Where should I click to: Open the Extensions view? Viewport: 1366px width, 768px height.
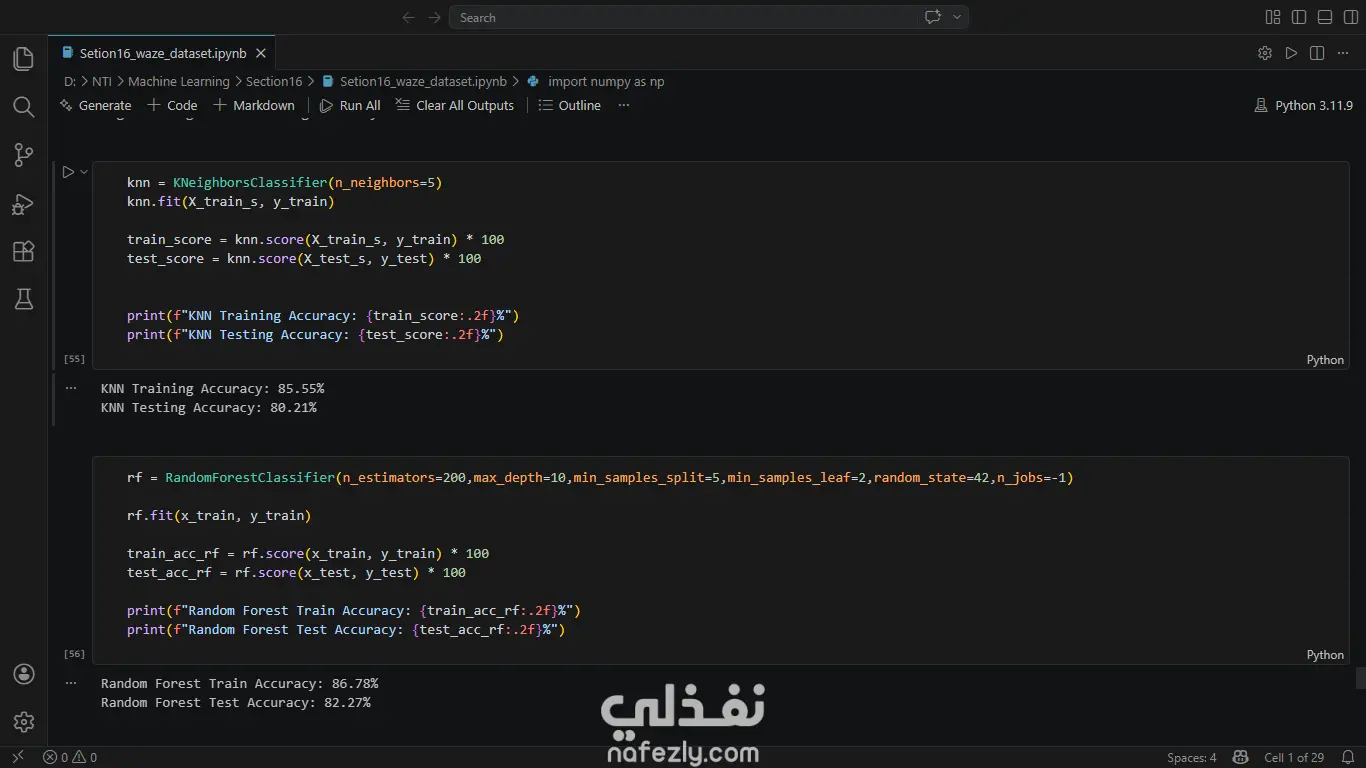pyautogui.click(x=24, y=252)
